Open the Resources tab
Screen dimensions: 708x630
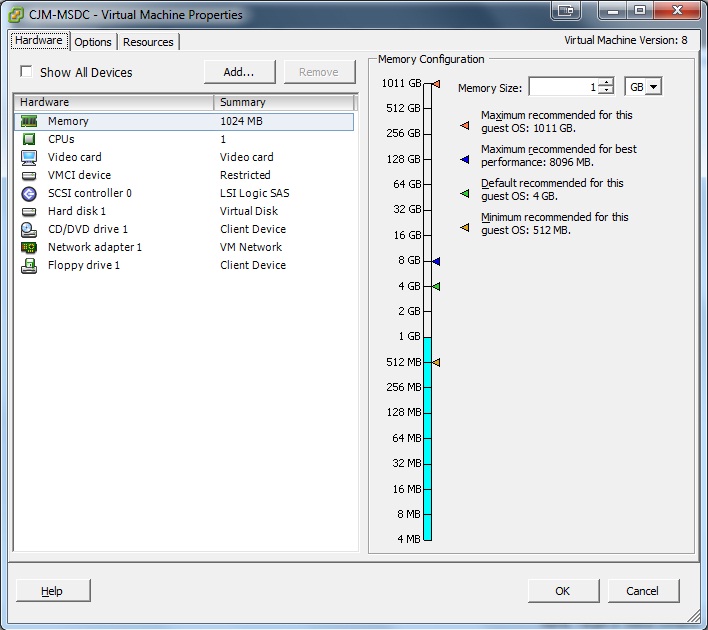click(148, 42)
